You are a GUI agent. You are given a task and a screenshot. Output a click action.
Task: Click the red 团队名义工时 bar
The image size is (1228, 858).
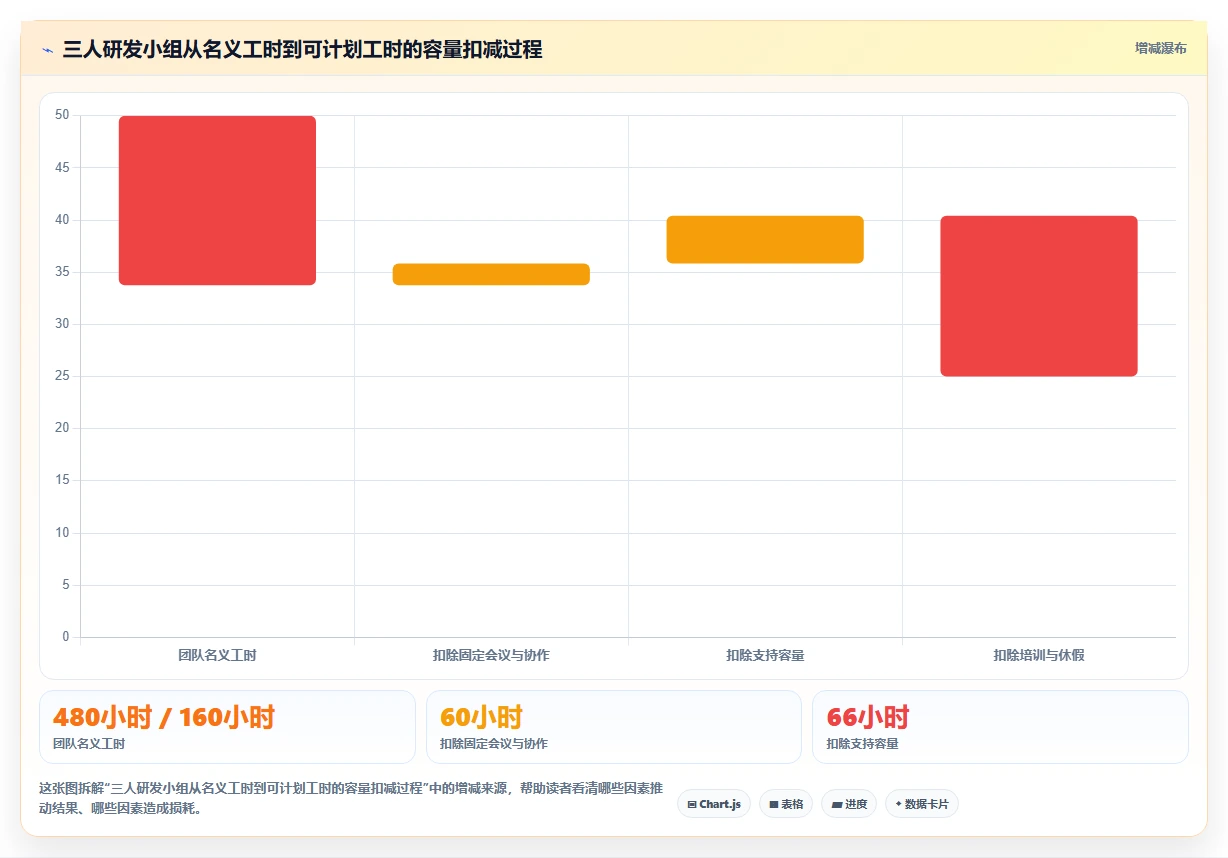point(217,200)
